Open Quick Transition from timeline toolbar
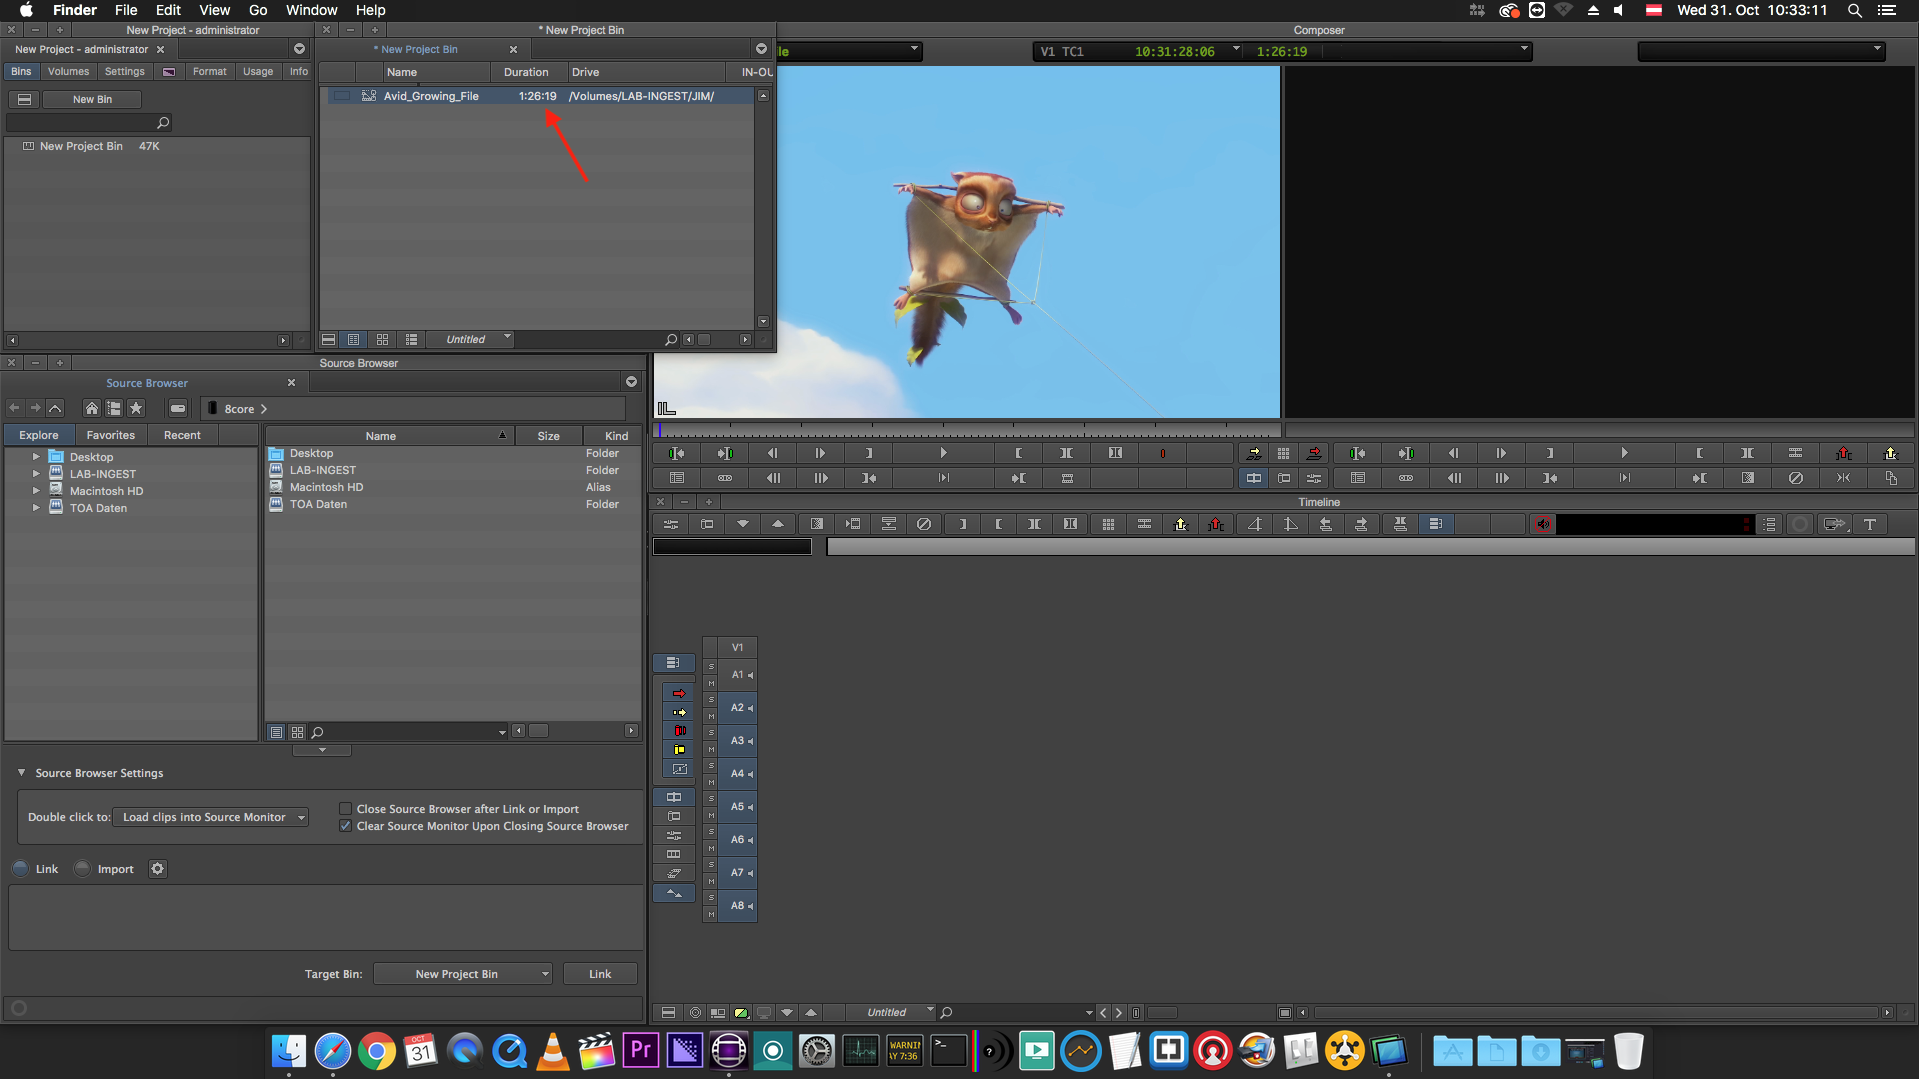Viewport: 1919px width, 1079px height. 817,524
